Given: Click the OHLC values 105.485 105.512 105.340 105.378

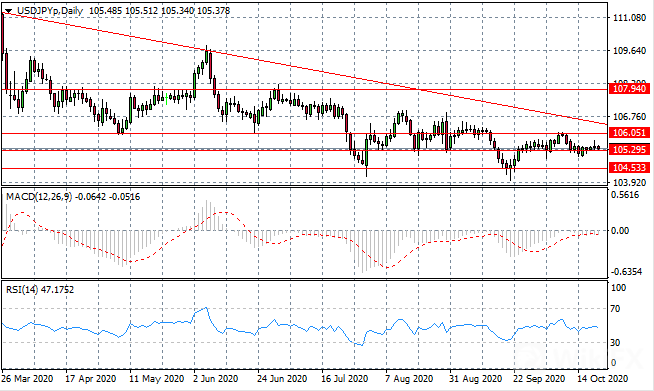Looking at the screenshot, I should point(159,11).
